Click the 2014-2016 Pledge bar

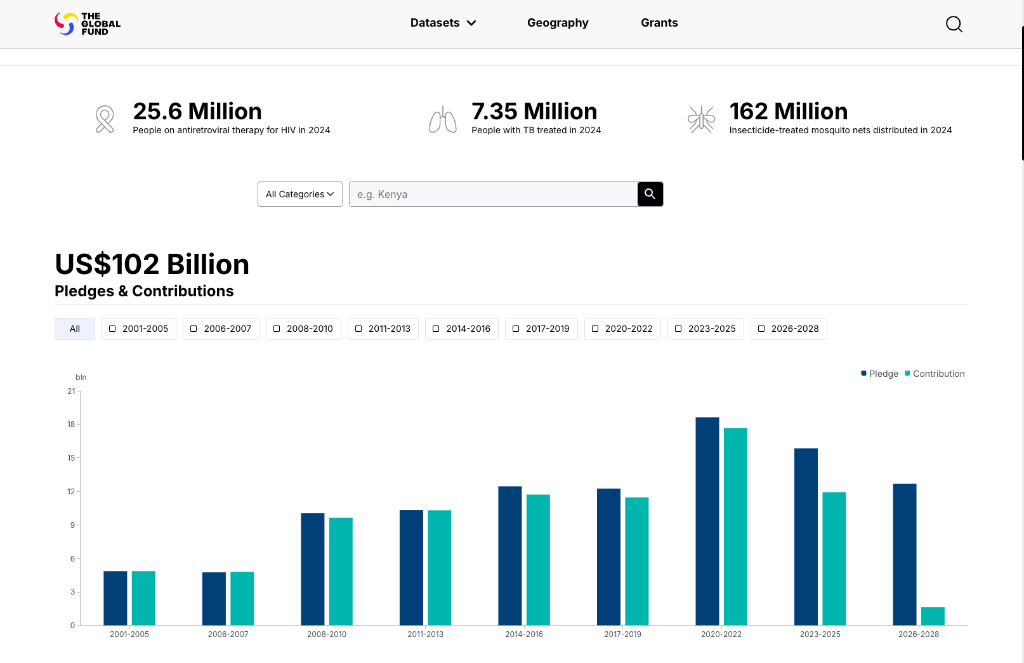[x=510, y=556]
